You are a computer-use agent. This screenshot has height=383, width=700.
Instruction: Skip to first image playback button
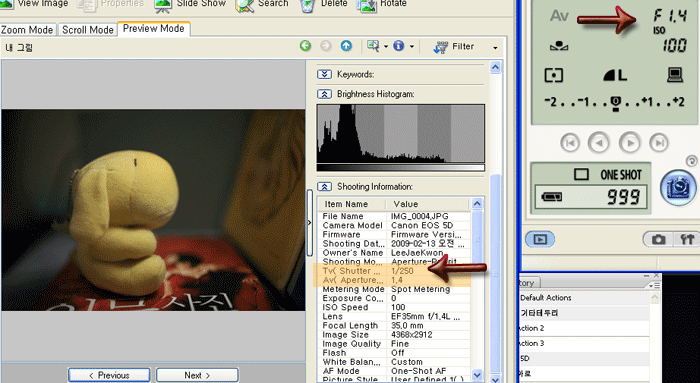(570, 143)
